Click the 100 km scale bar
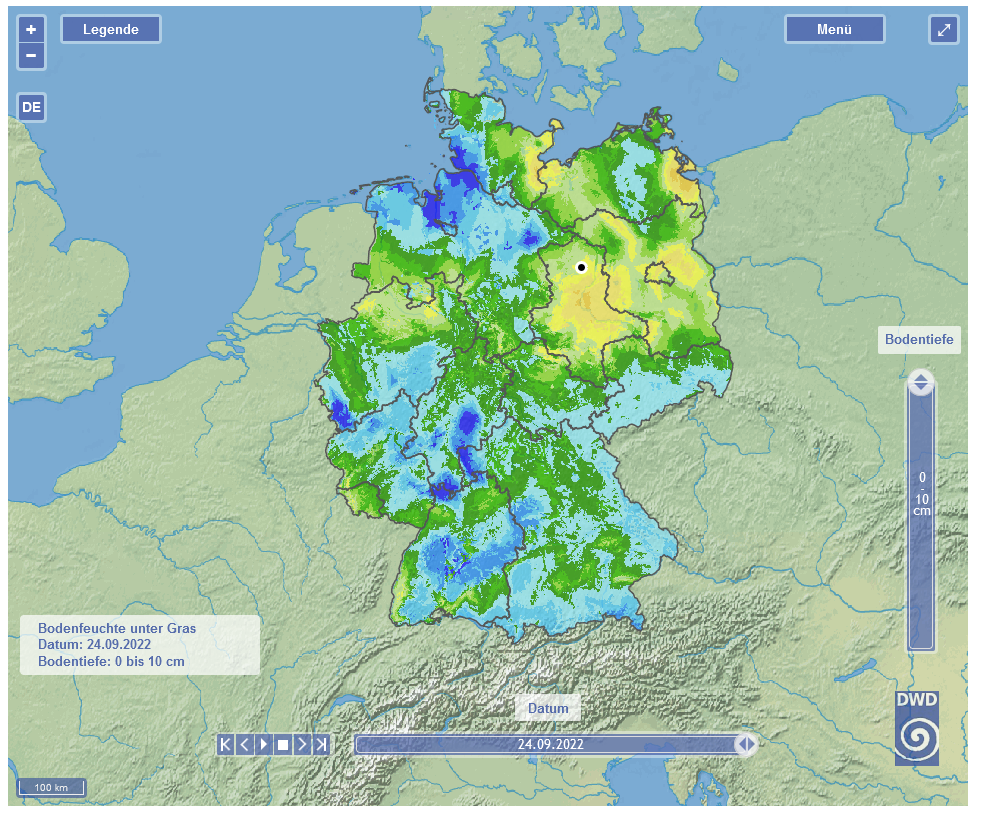Screen dimensions: 983x815 click(x=51, y=788)
